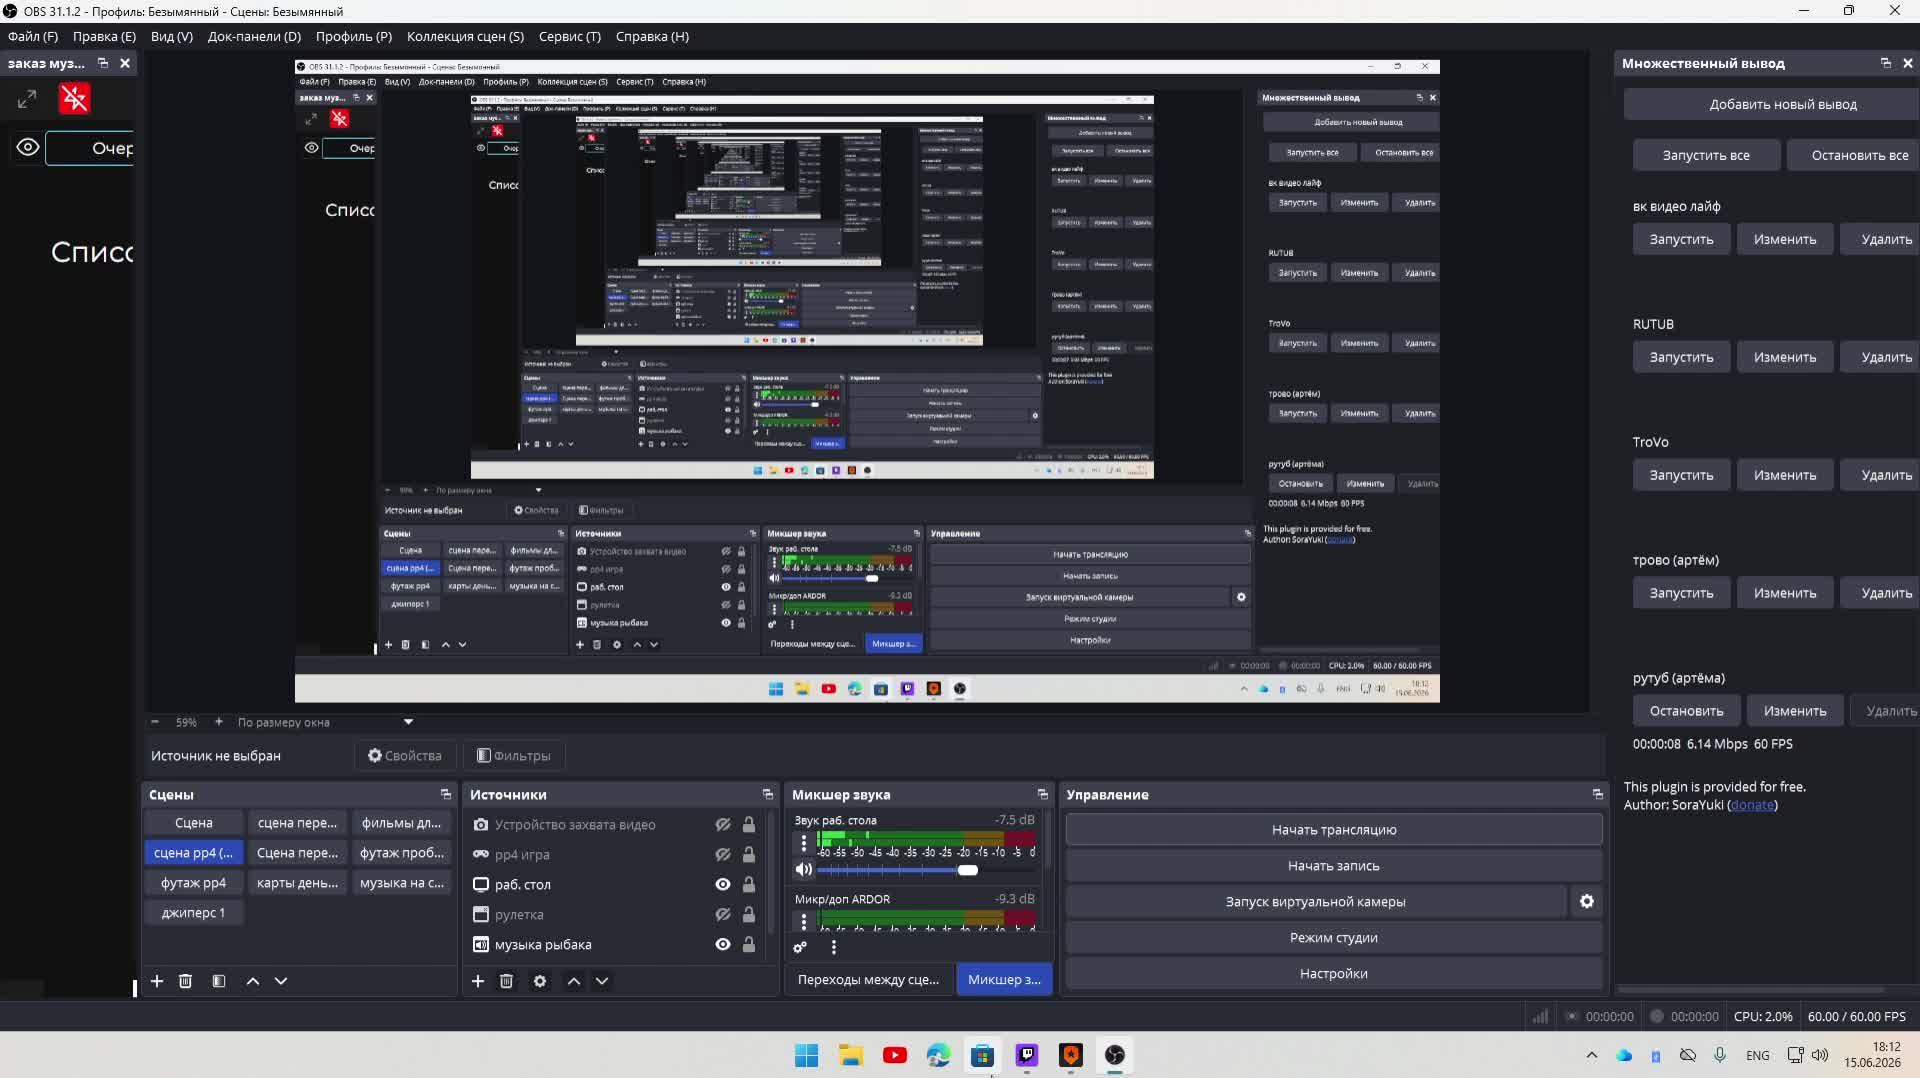Open the donate link
The image size is (1920, 1078).
(x=1752, y=805)
